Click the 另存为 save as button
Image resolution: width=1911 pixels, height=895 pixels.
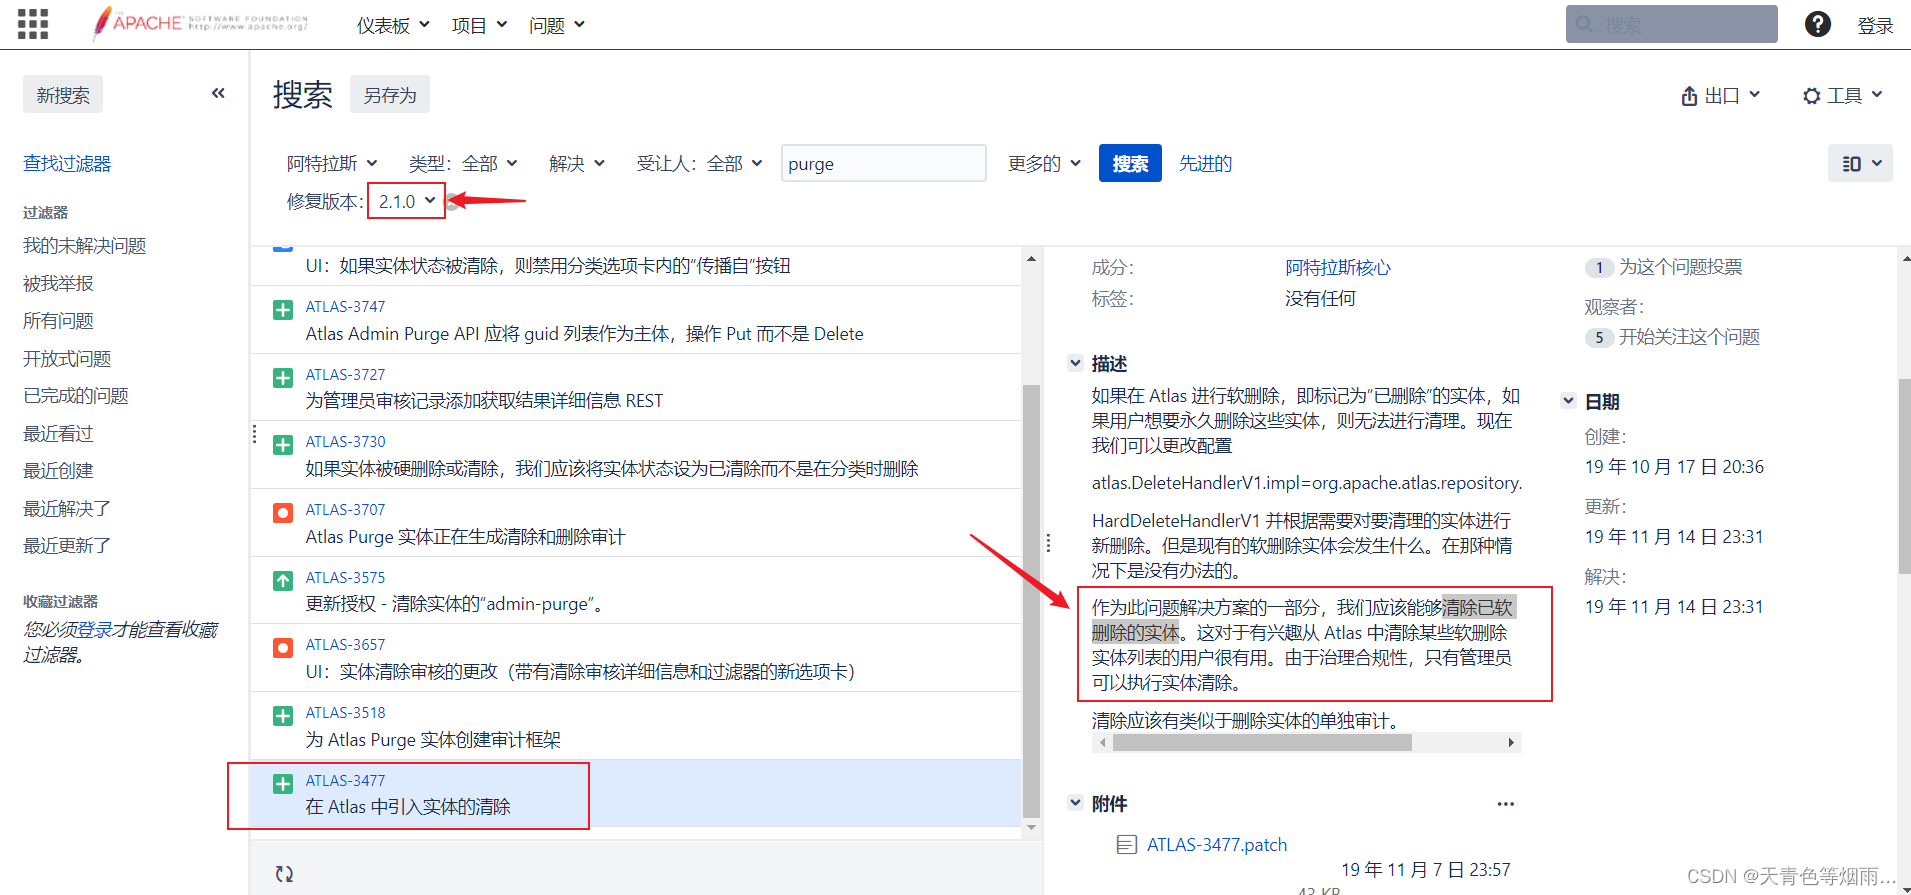390,95
